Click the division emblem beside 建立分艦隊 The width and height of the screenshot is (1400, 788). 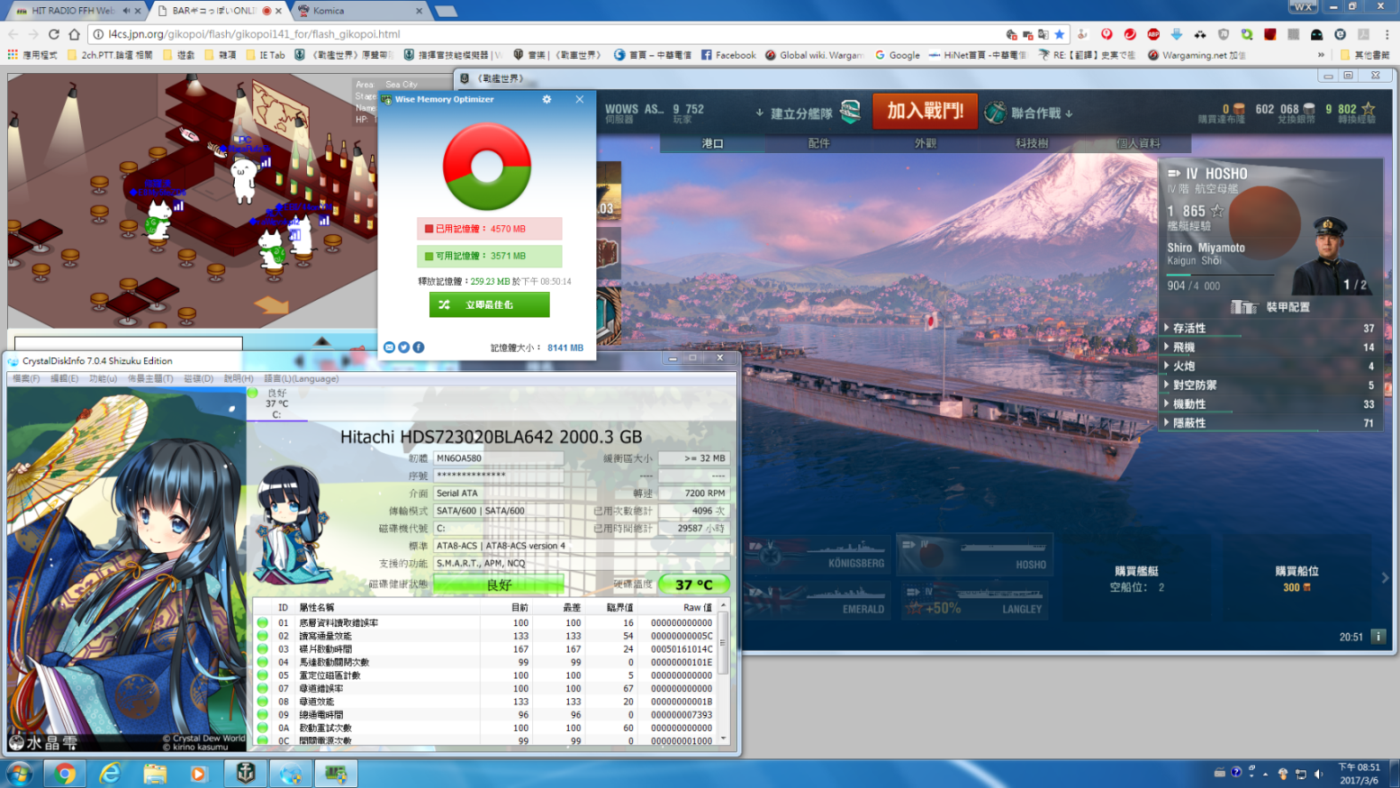coord(849,112)
